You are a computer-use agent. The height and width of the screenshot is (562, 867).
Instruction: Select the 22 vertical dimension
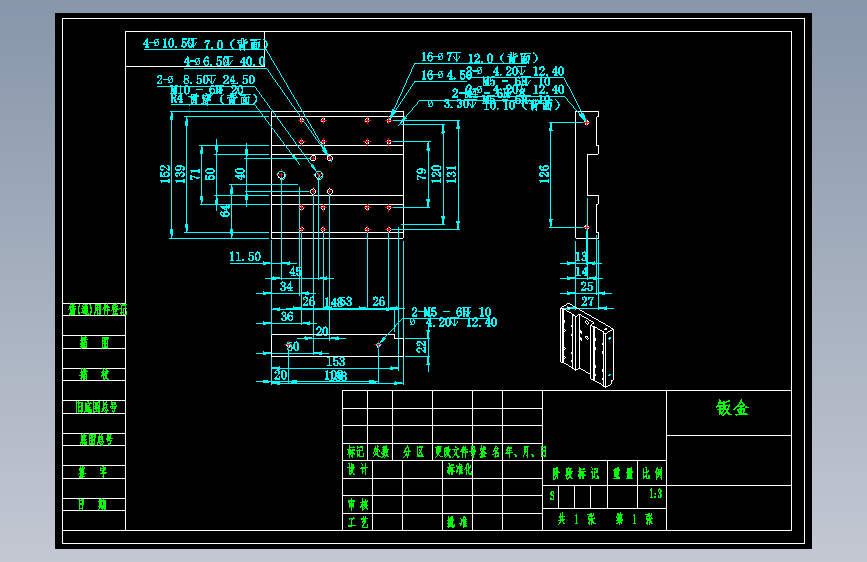(421, 346)
